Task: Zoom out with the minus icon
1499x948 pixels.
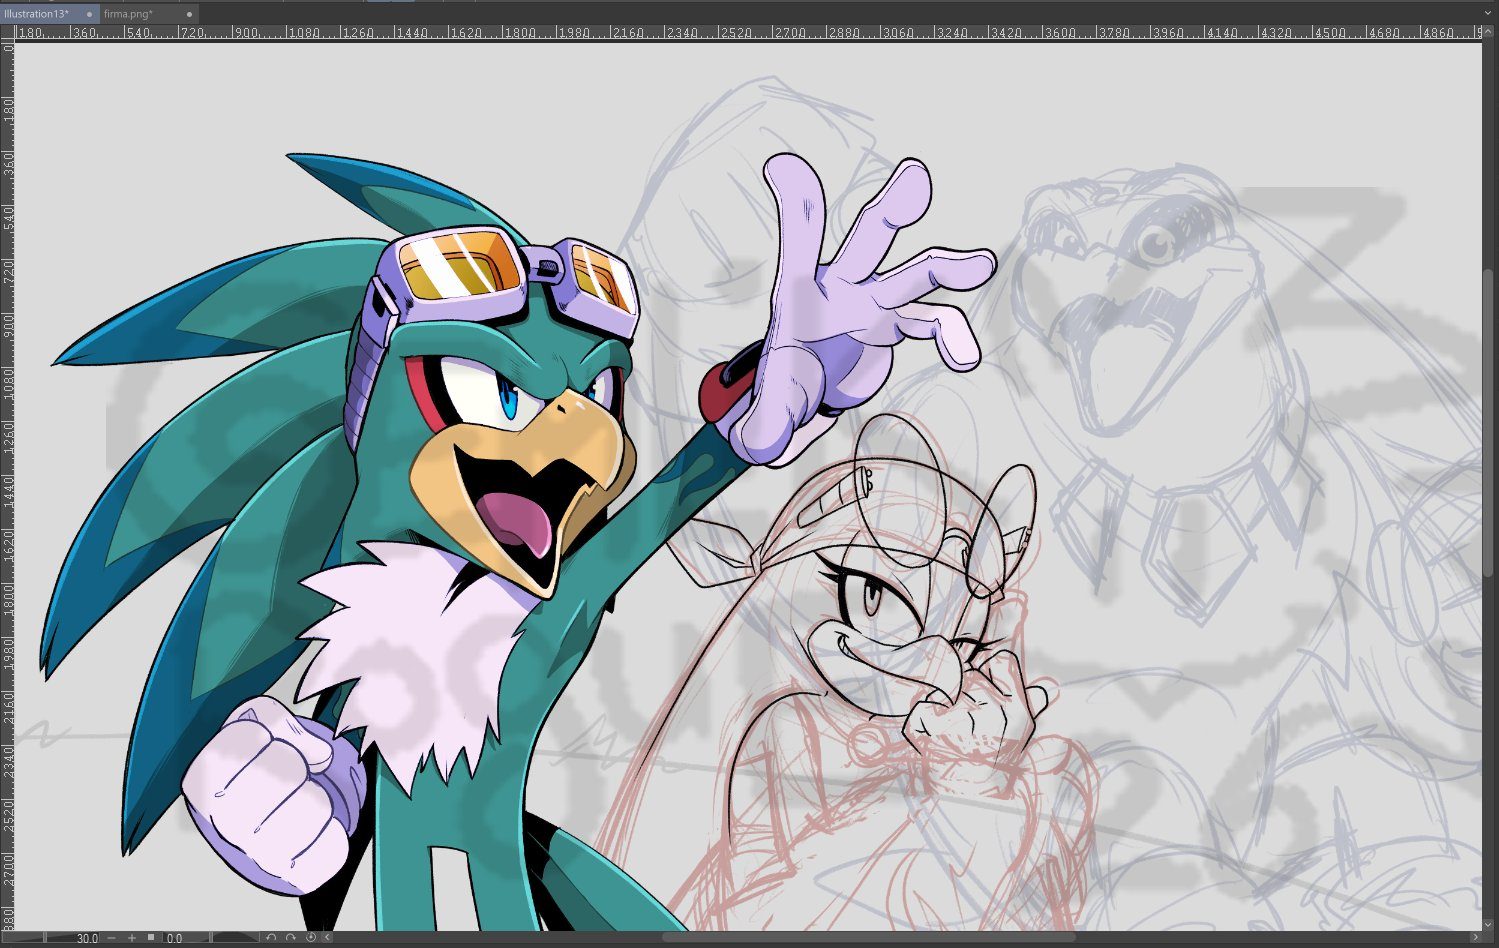Action: click(111, 938)
